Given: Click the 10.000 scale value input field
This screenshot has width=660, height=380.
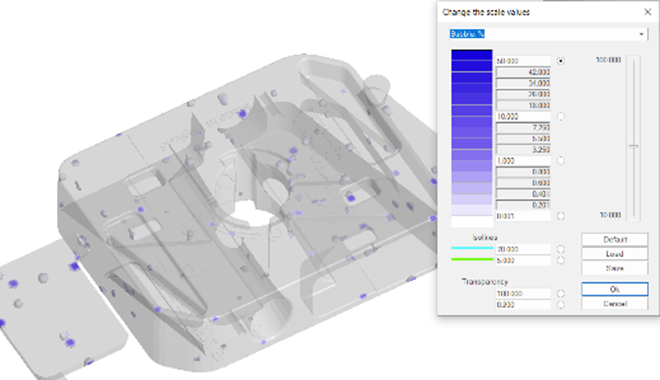Looking at the screenshot, I should 523,116.
